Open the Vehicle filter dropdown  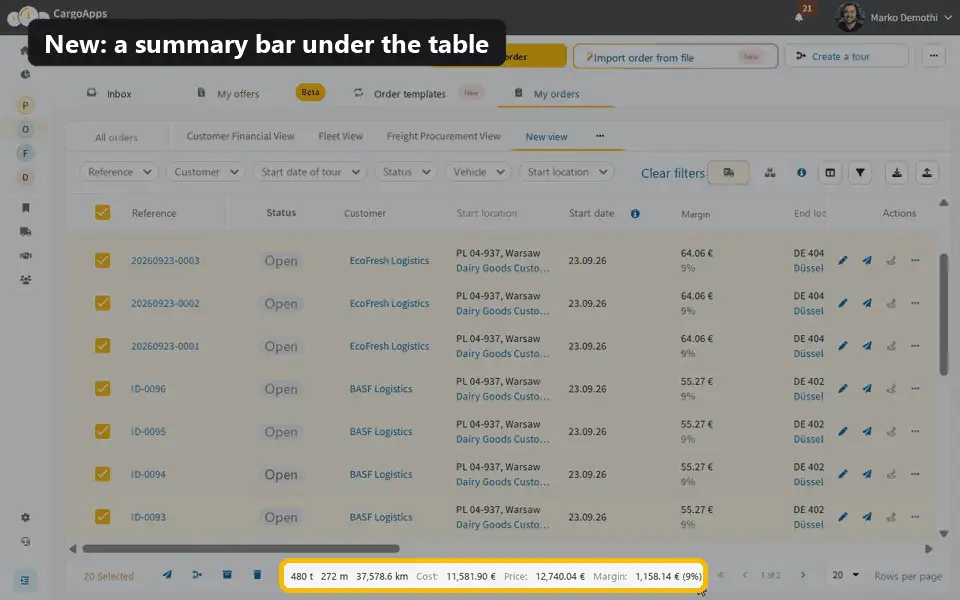(x=478, y=172)
